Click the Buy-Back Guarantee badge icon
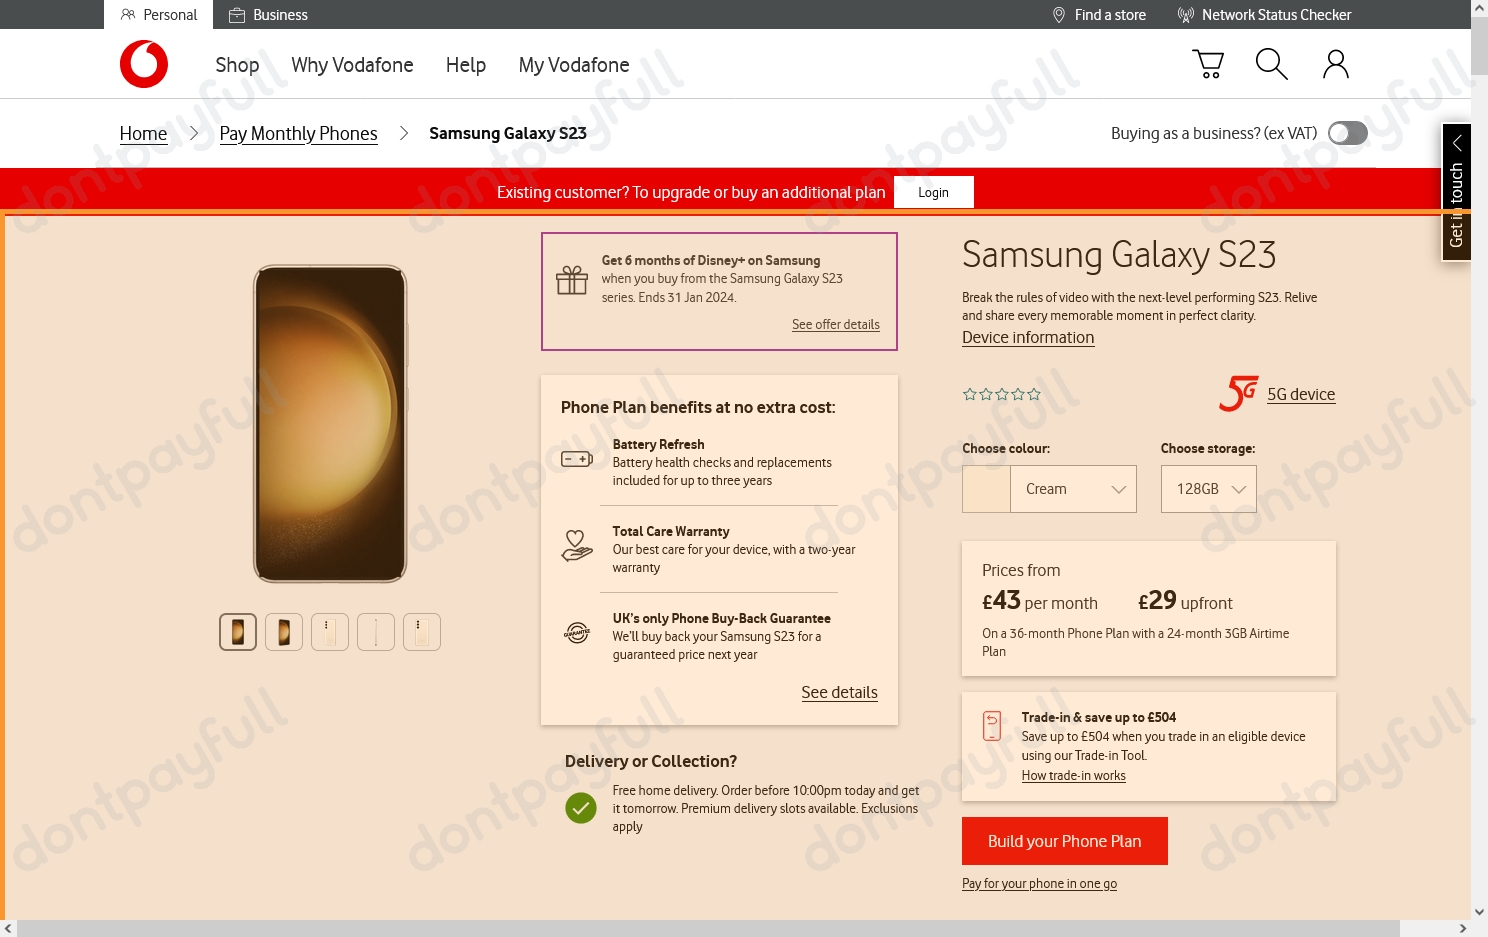1488x937 pixels. 577,633
